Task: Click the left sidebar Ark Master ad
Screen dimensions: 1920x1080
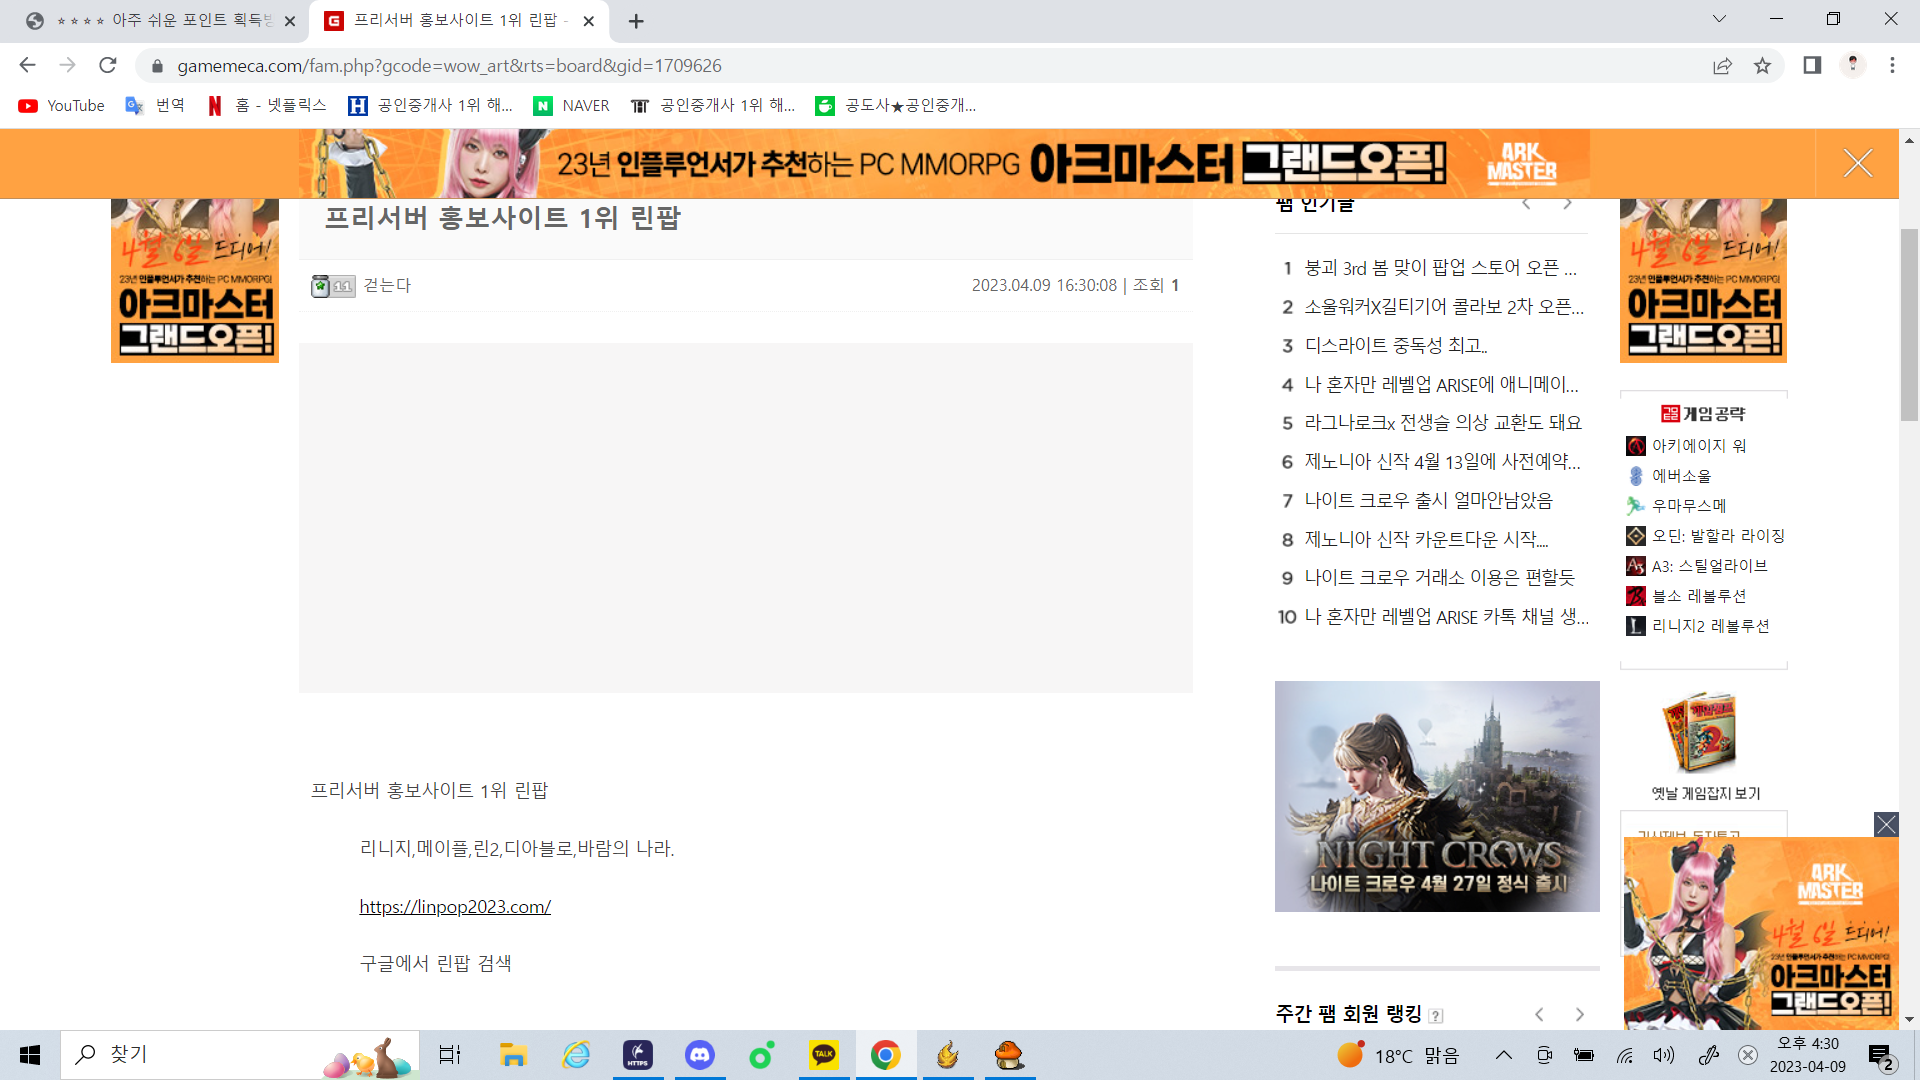Action: pyautogui.click(x=195, y=280)
